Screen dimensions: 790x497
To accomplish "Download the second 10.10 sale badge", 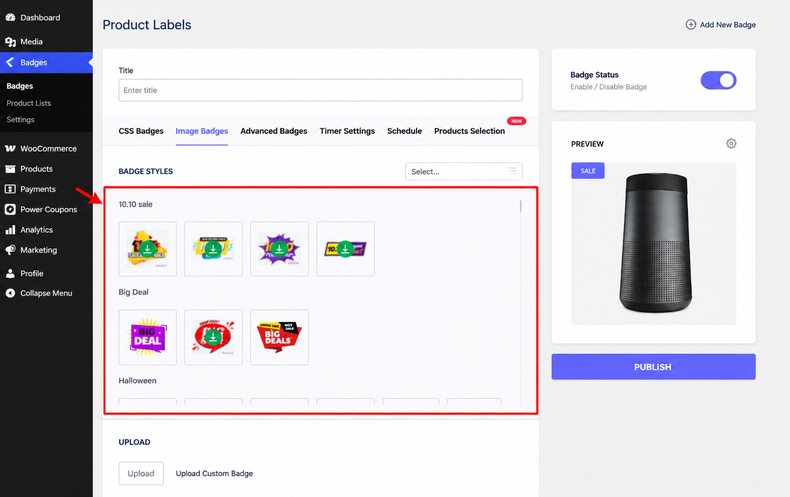I will click(213, 248).
